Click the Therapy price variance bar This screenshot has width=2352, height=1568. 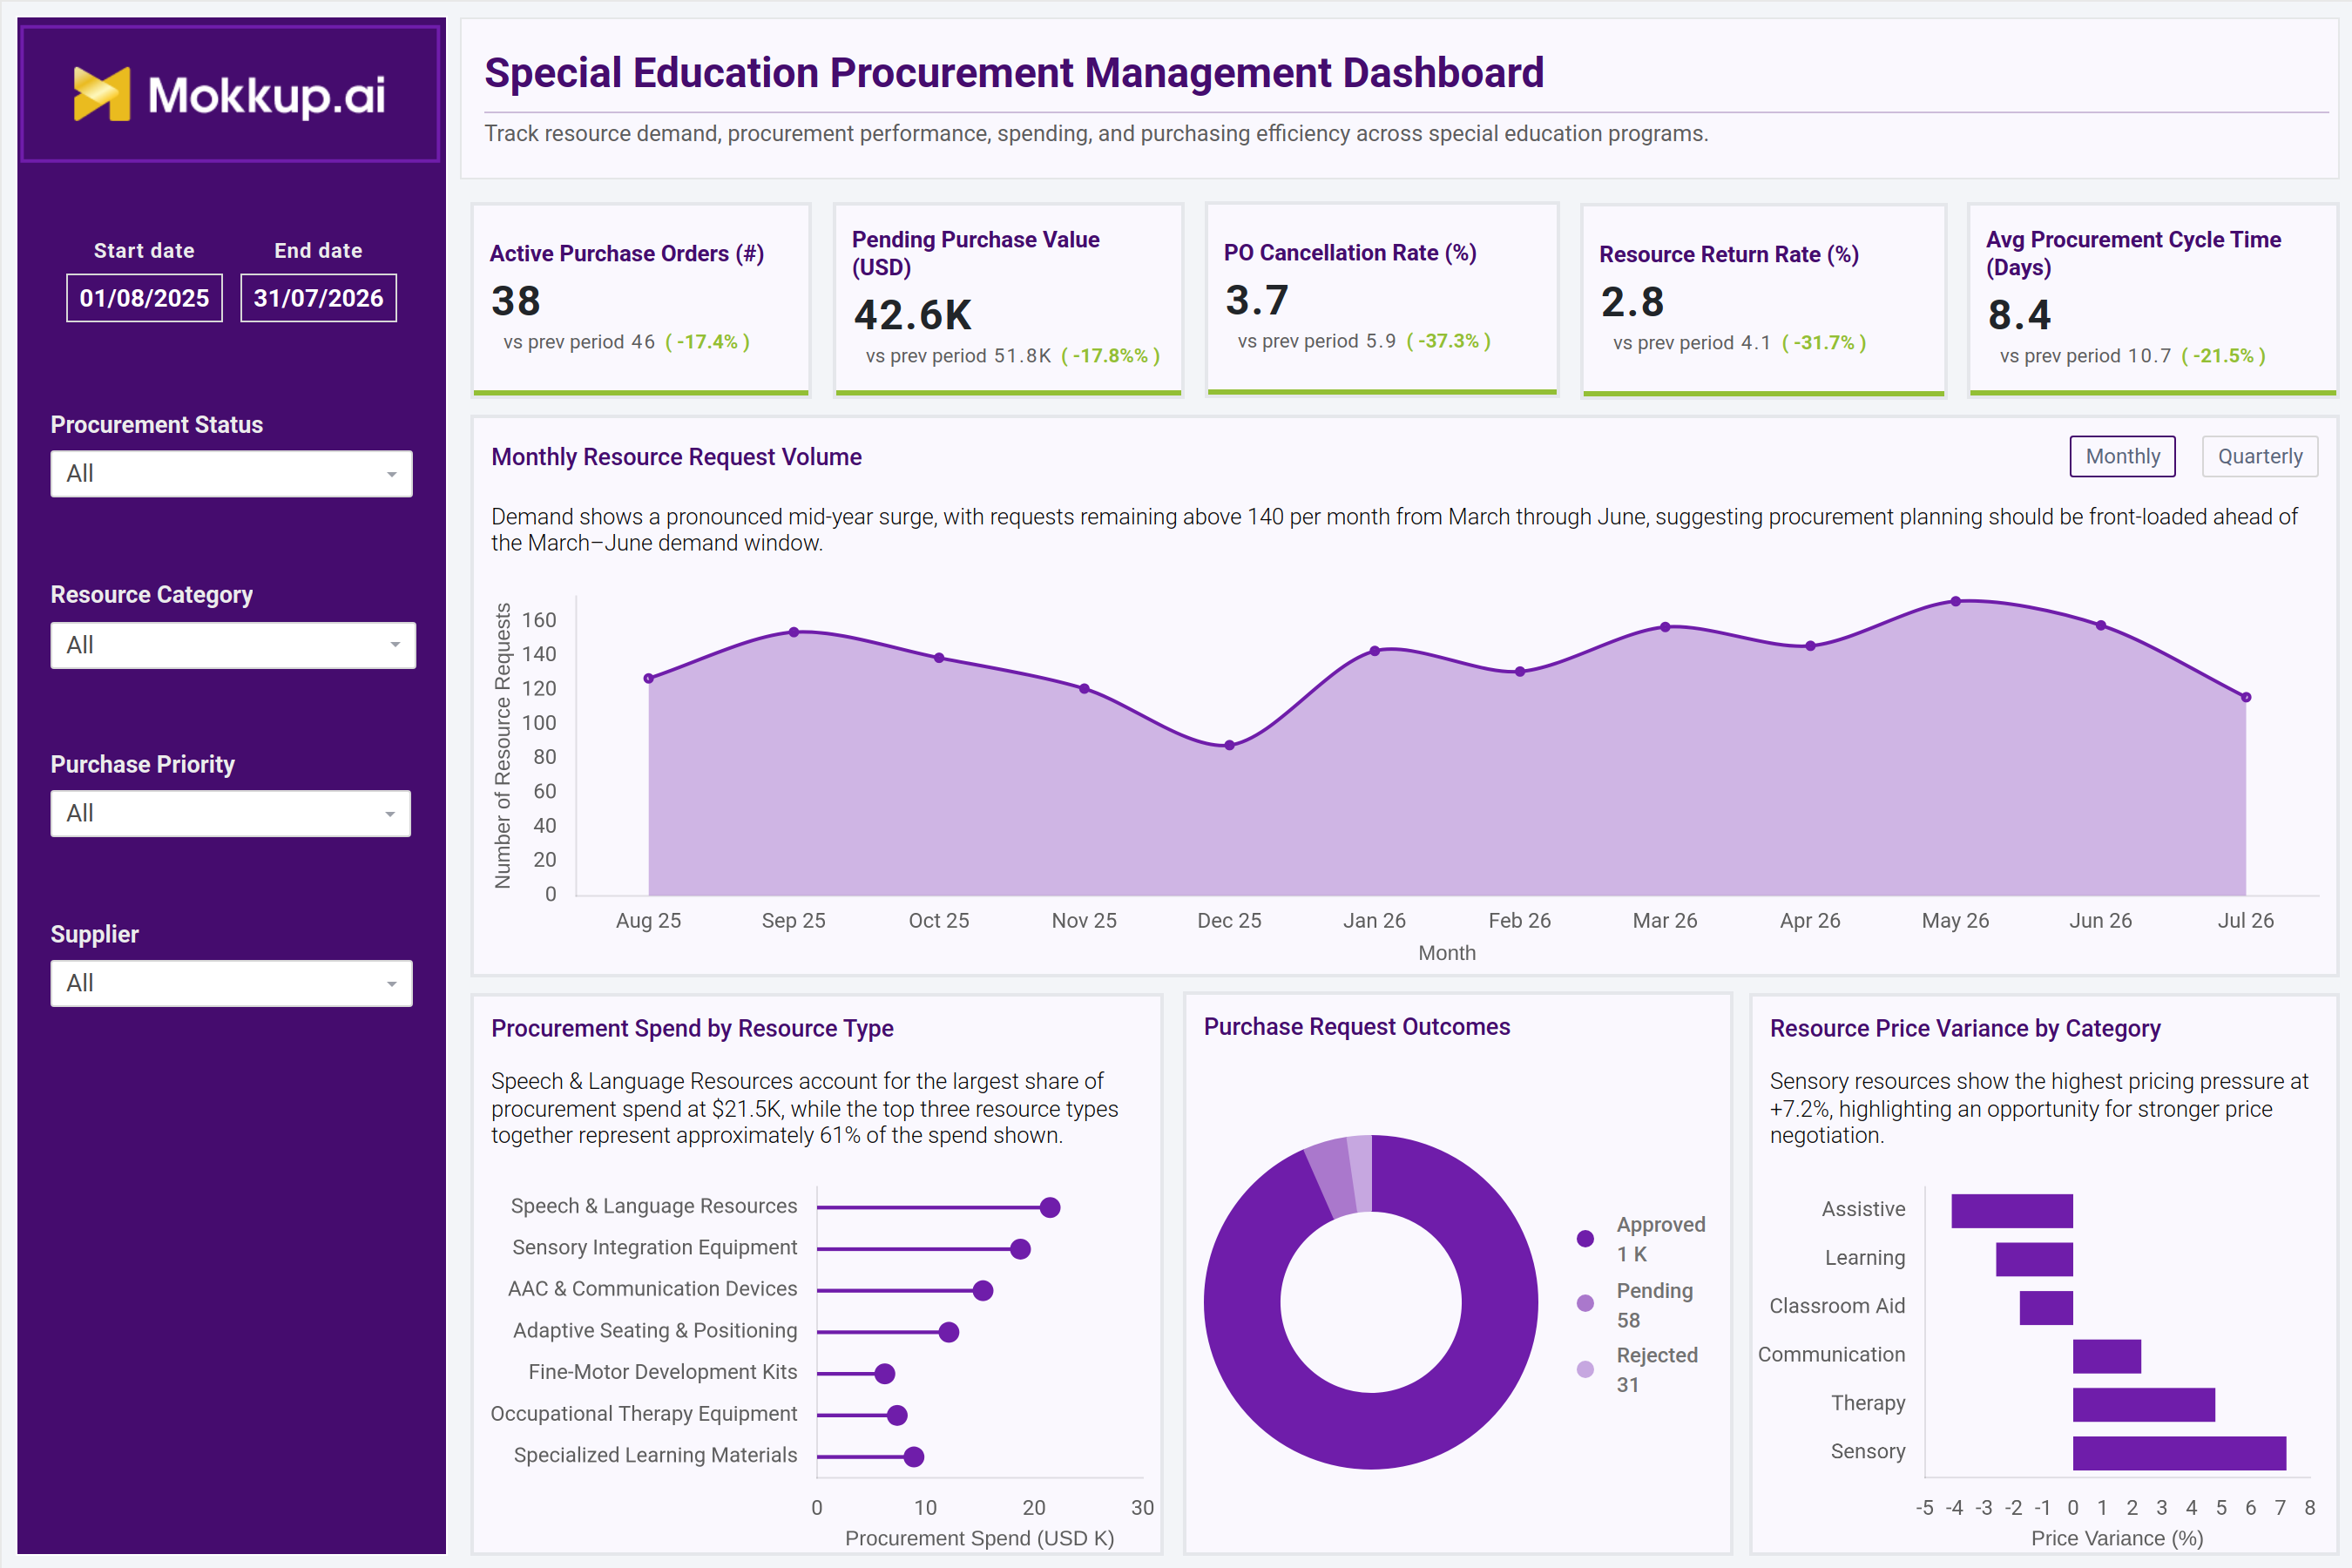[2144, 1405]
